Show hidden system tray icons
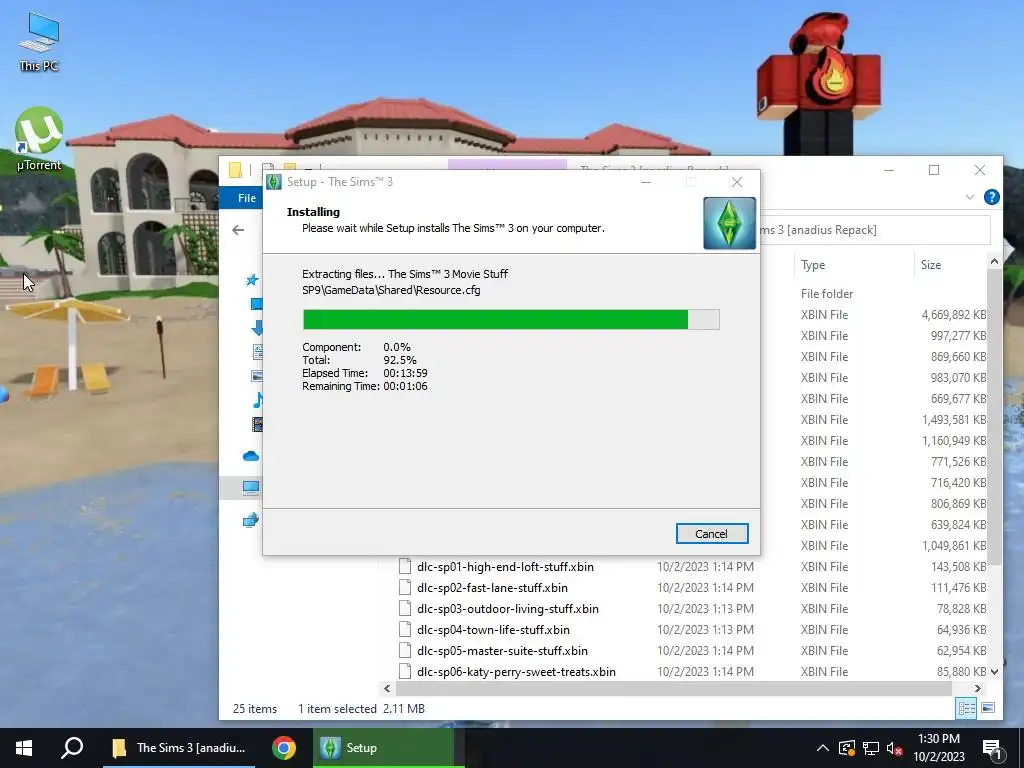Image resolution: width=1024 pixels, height=768 pixels. coord(822,748)
